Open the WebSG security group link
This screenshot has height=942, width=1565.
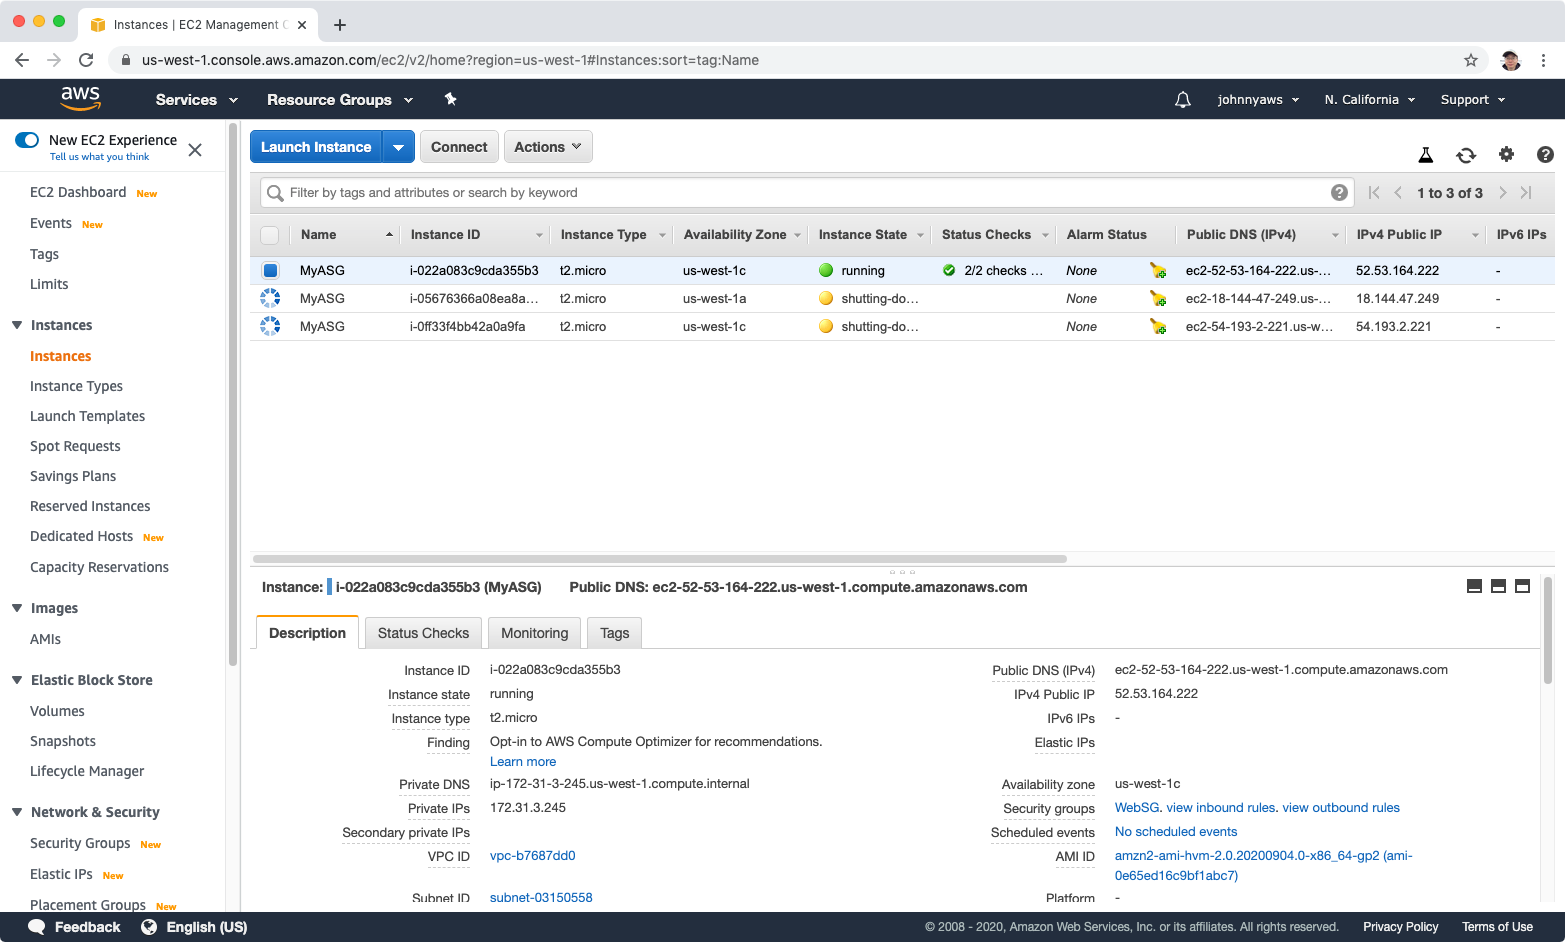(x=1137, y=808)
